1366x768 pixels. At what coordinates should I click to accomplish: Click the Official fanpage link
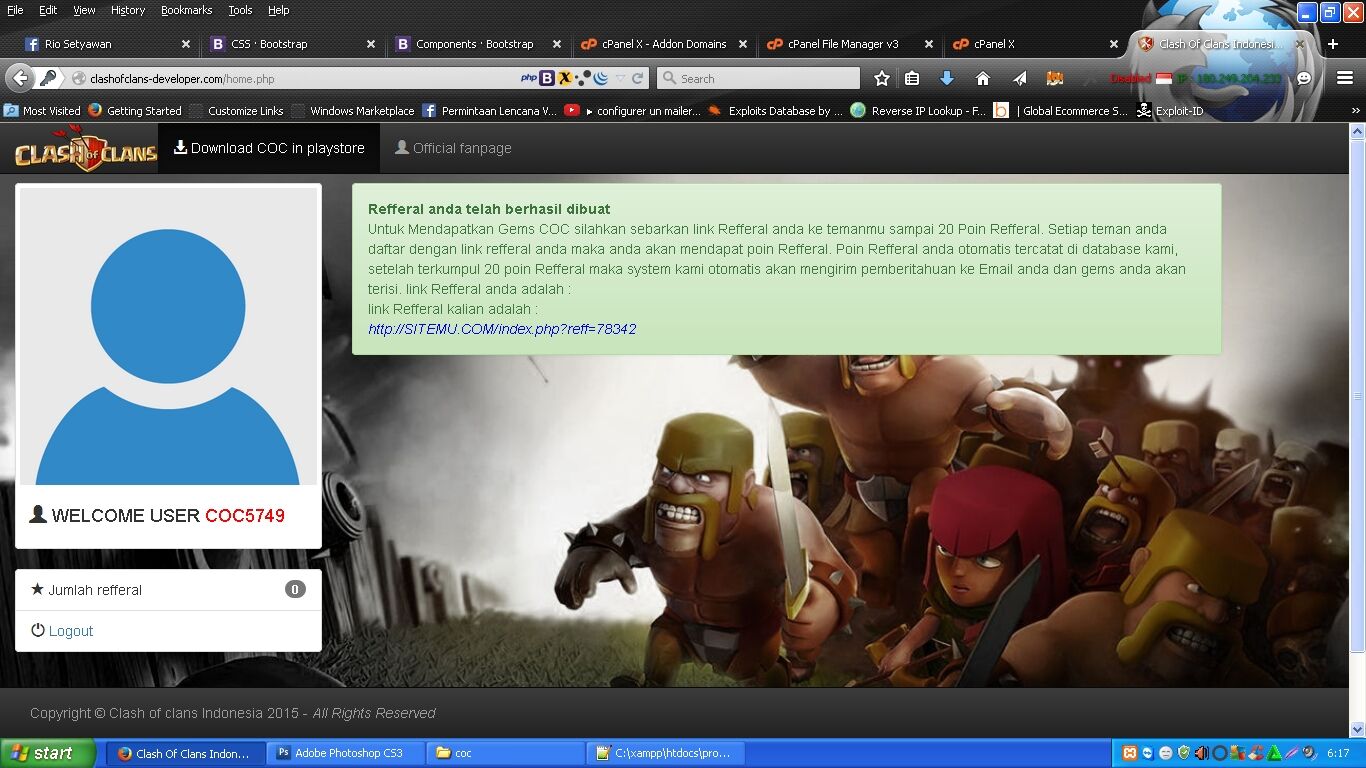click(x=453, y=148)
